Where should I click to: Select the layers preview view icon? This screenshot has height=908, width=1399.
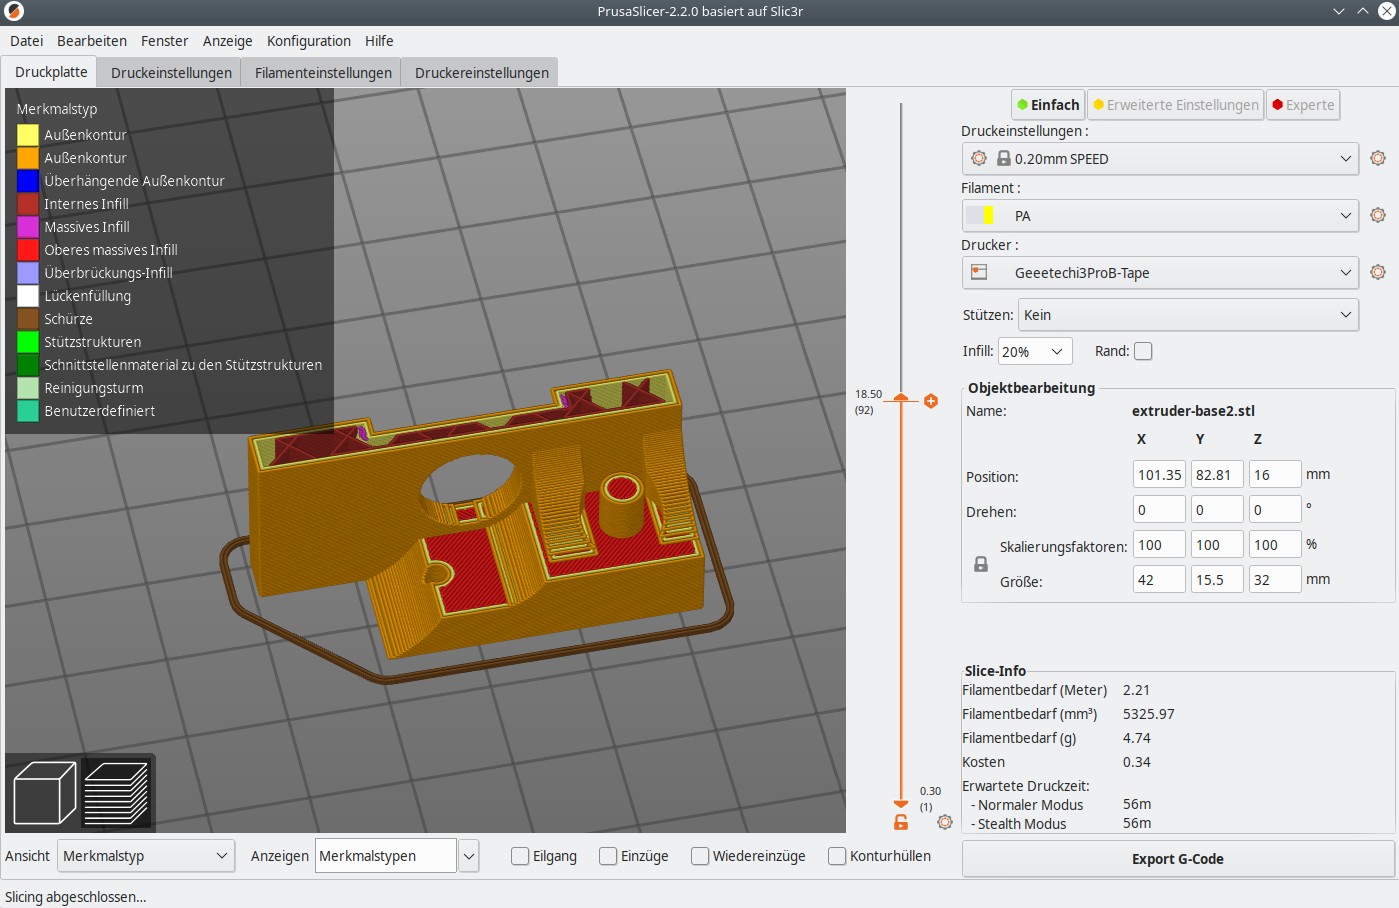point(117,792)
